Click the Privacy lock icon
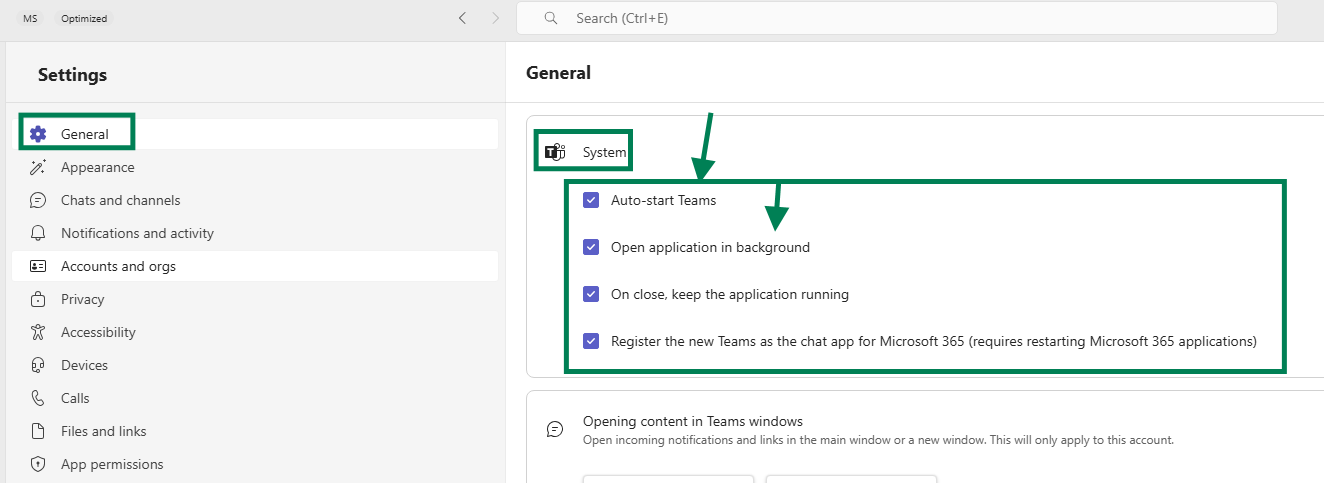 click(x=38, y=299)
